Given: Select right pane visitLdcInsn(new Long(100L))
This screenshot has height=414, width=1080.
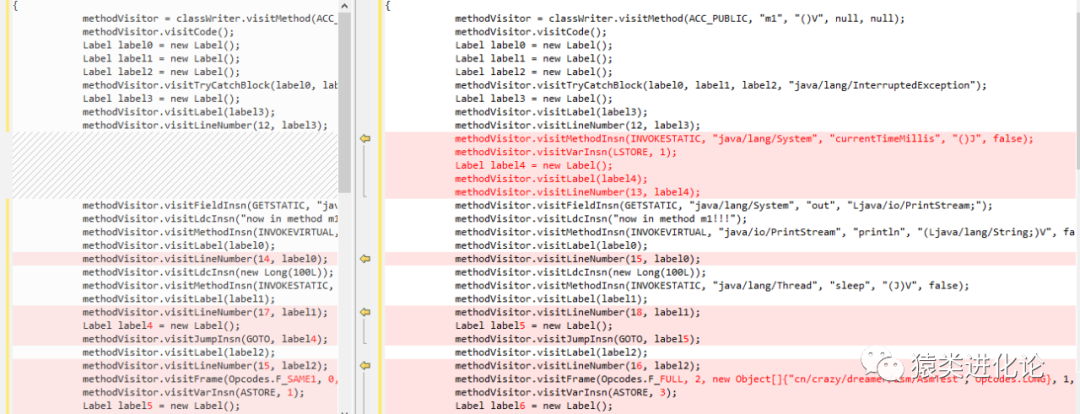Looking at the screenshot, I should click(581, 272).
